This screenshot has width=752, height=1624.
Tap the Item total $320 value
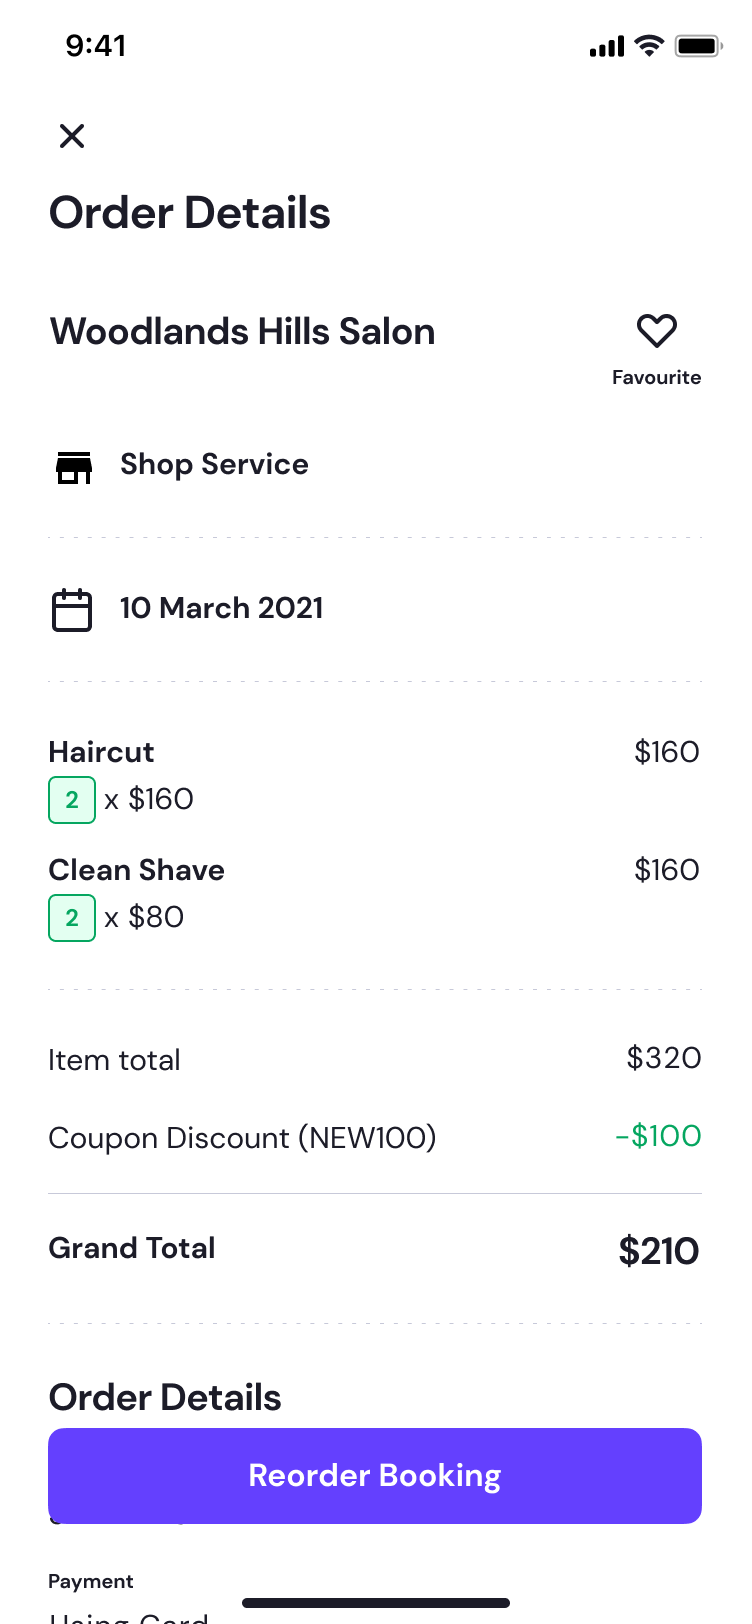click(x=664, y=1058)
